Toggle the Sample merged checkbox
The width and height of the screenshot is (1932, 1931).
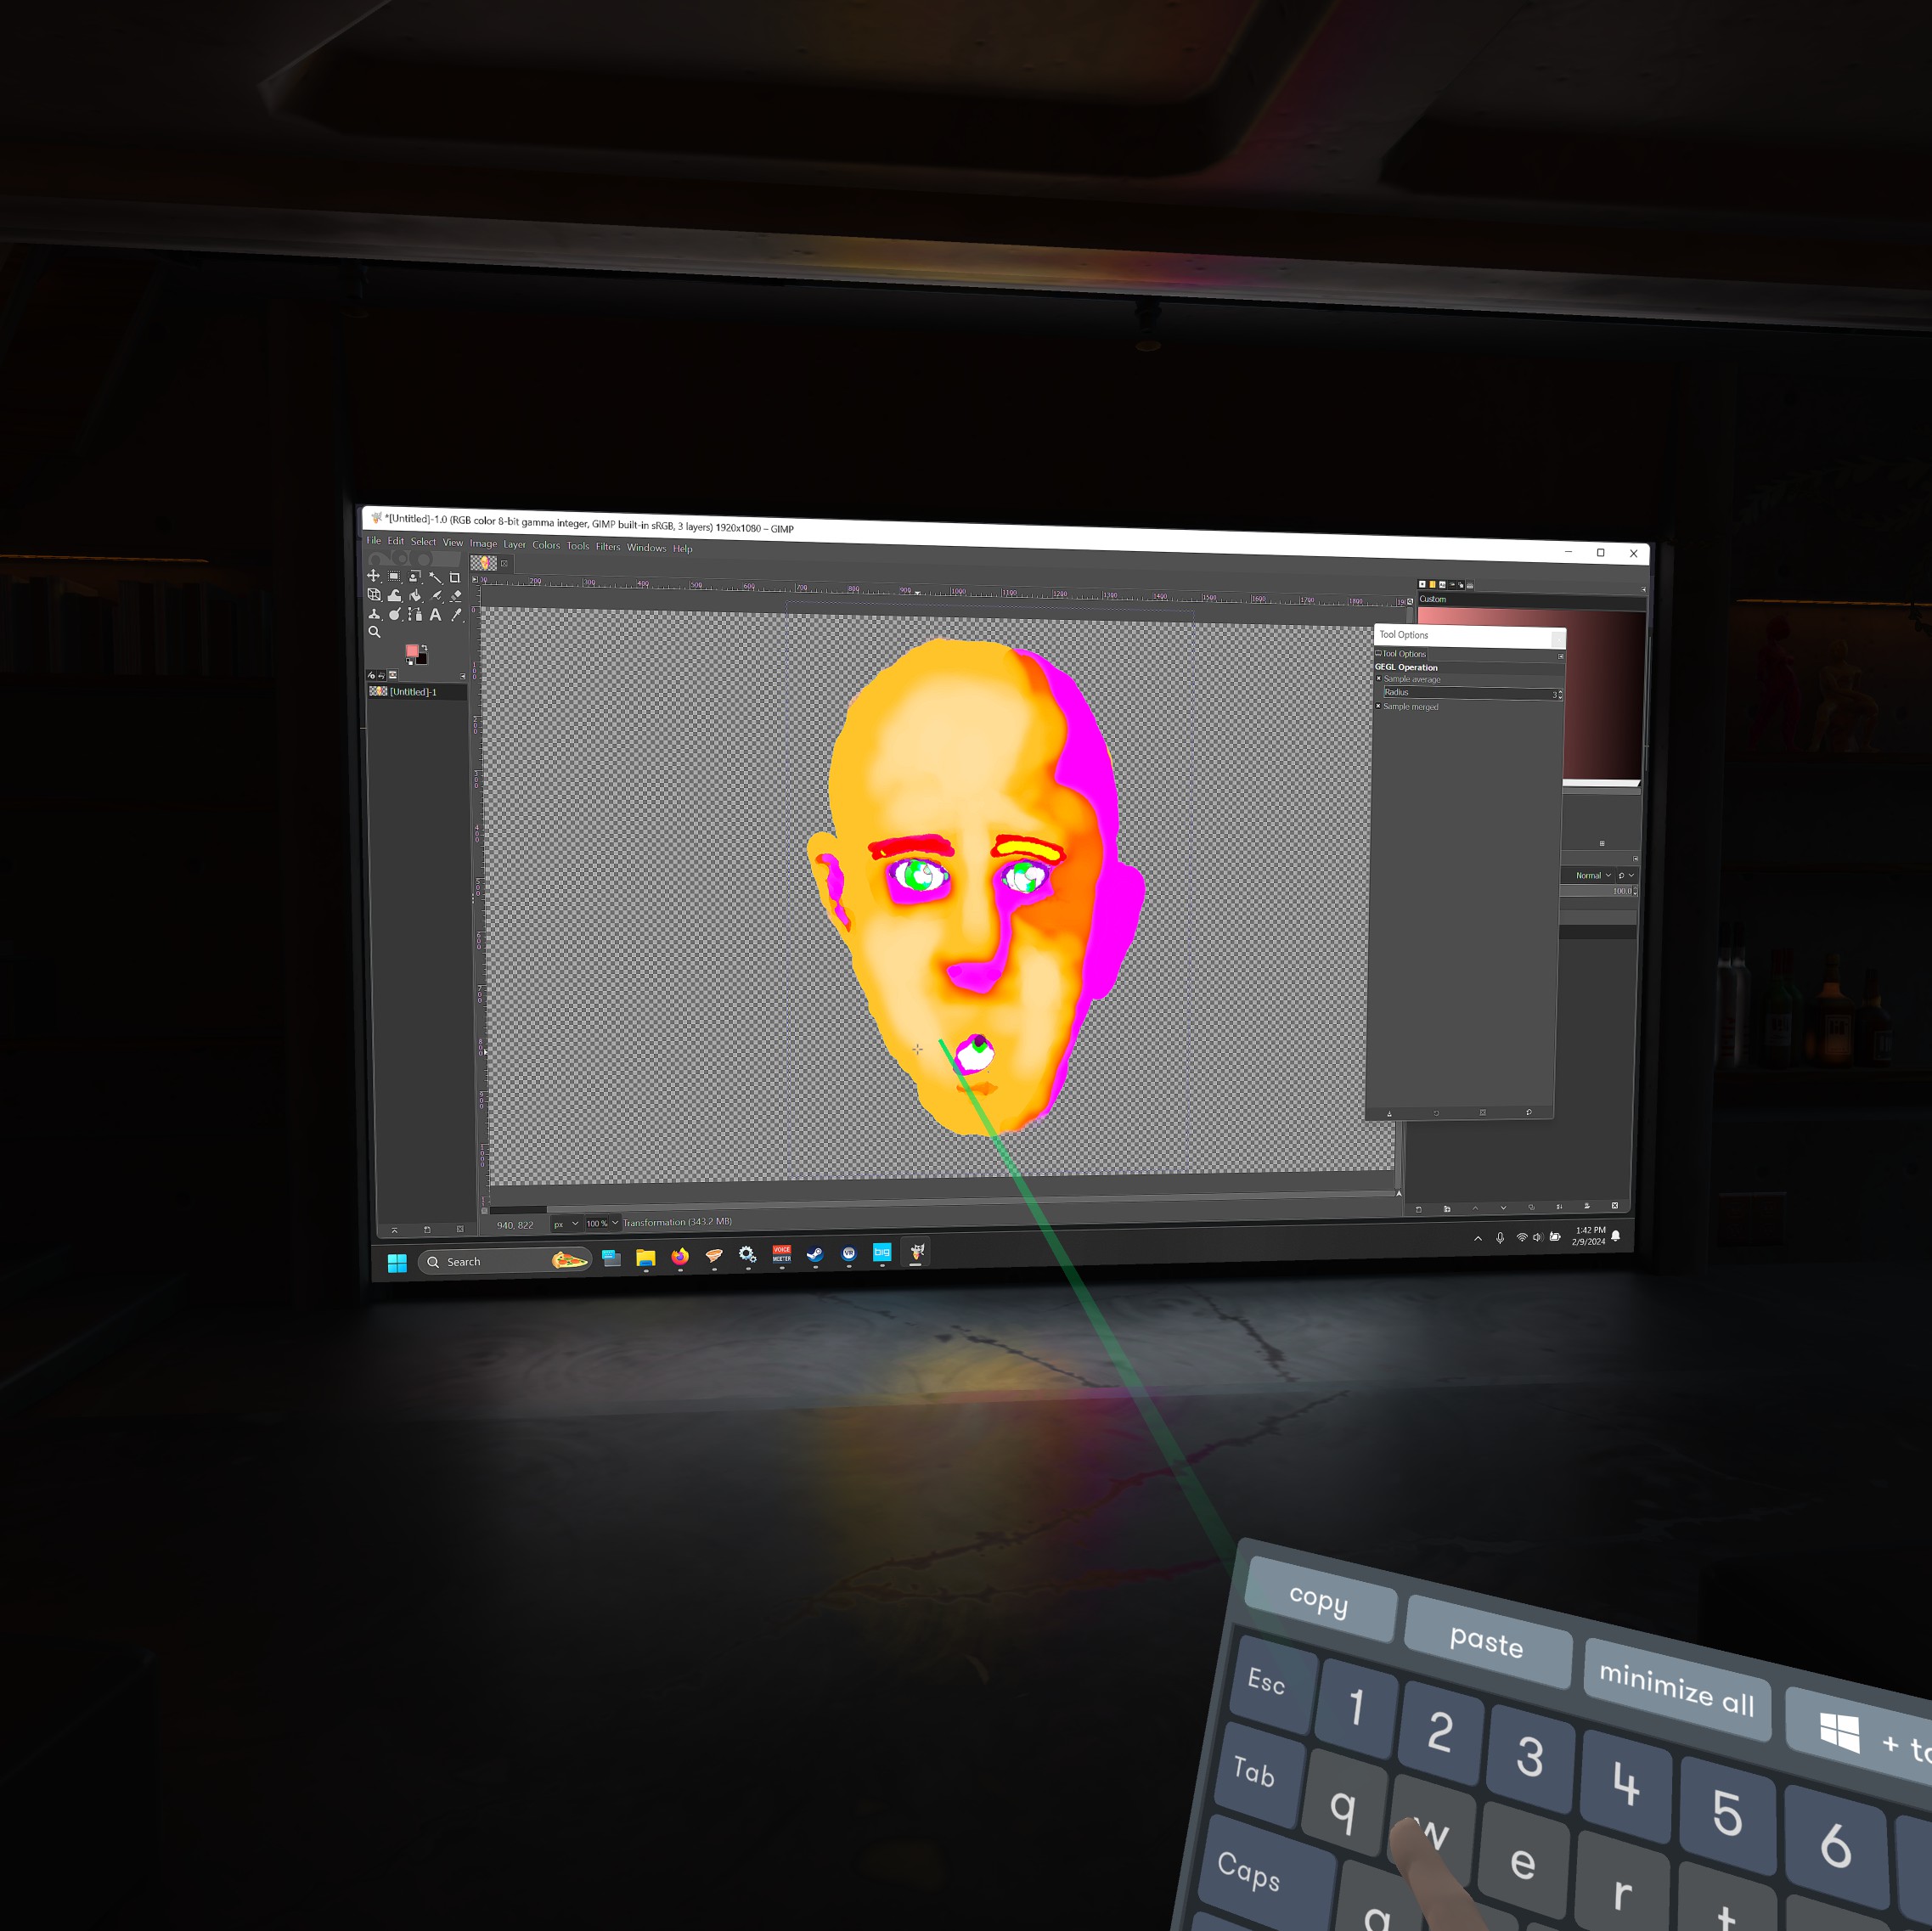point(1379,706)
